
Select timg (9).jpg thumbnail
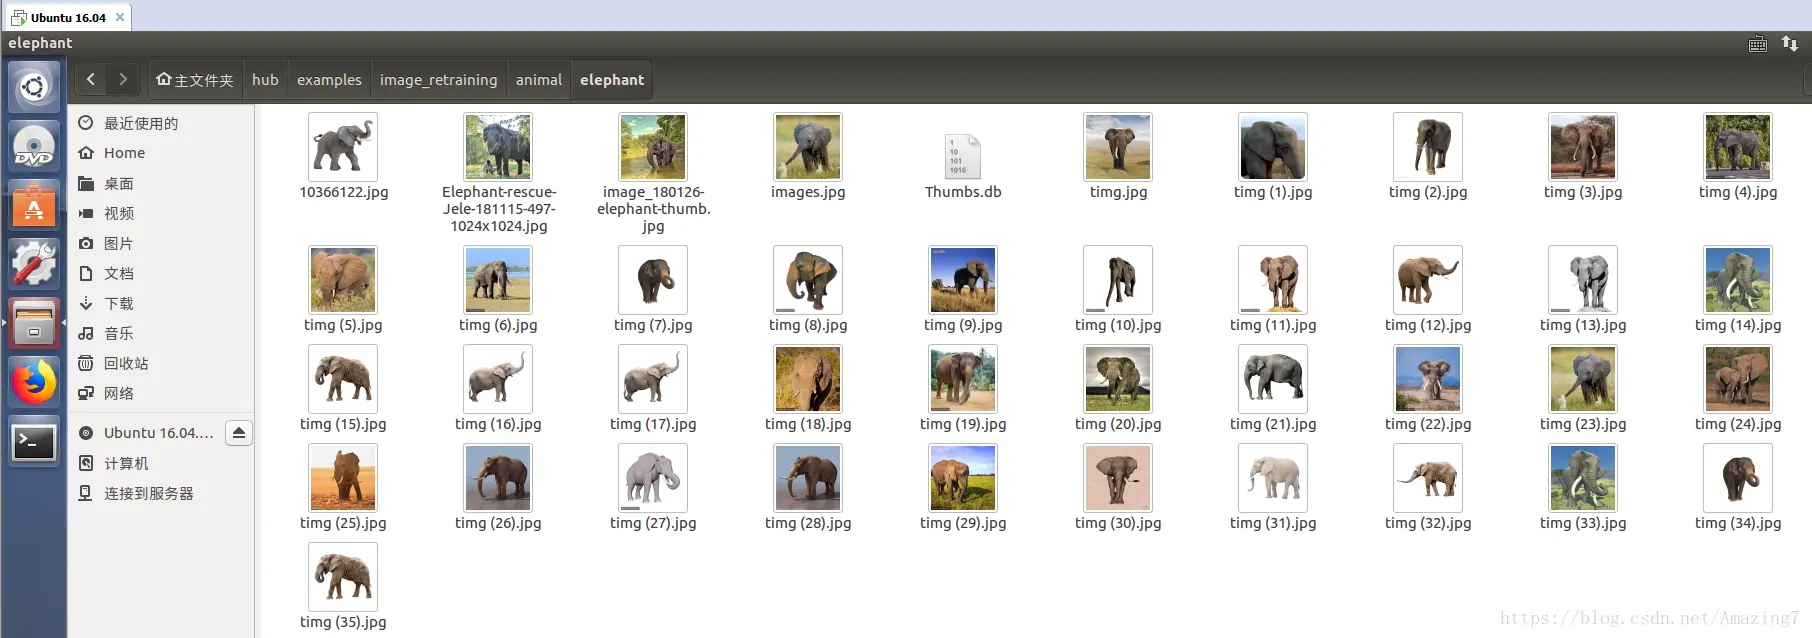click(963, 280)
